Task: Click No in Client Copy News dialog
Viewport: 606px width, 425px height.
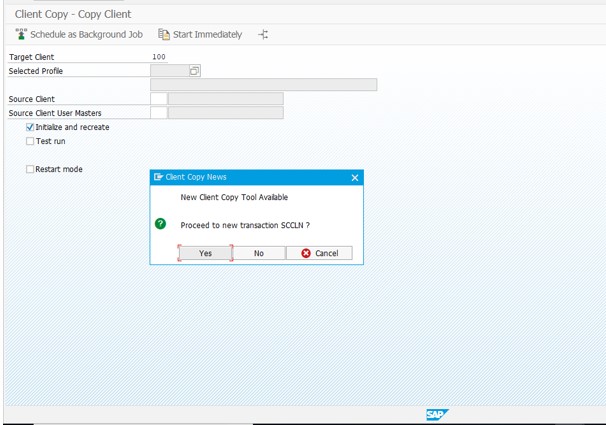Action: [x=259, y=253]
